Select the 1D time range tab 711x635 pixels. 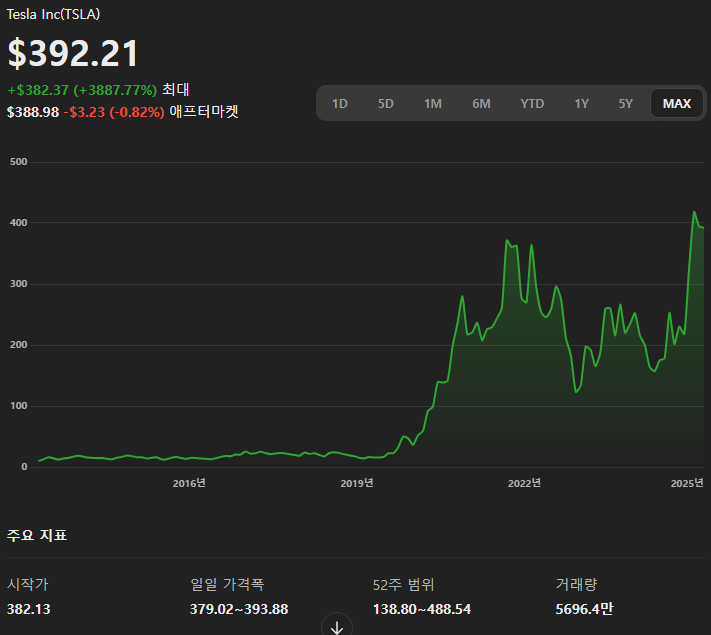340,103
